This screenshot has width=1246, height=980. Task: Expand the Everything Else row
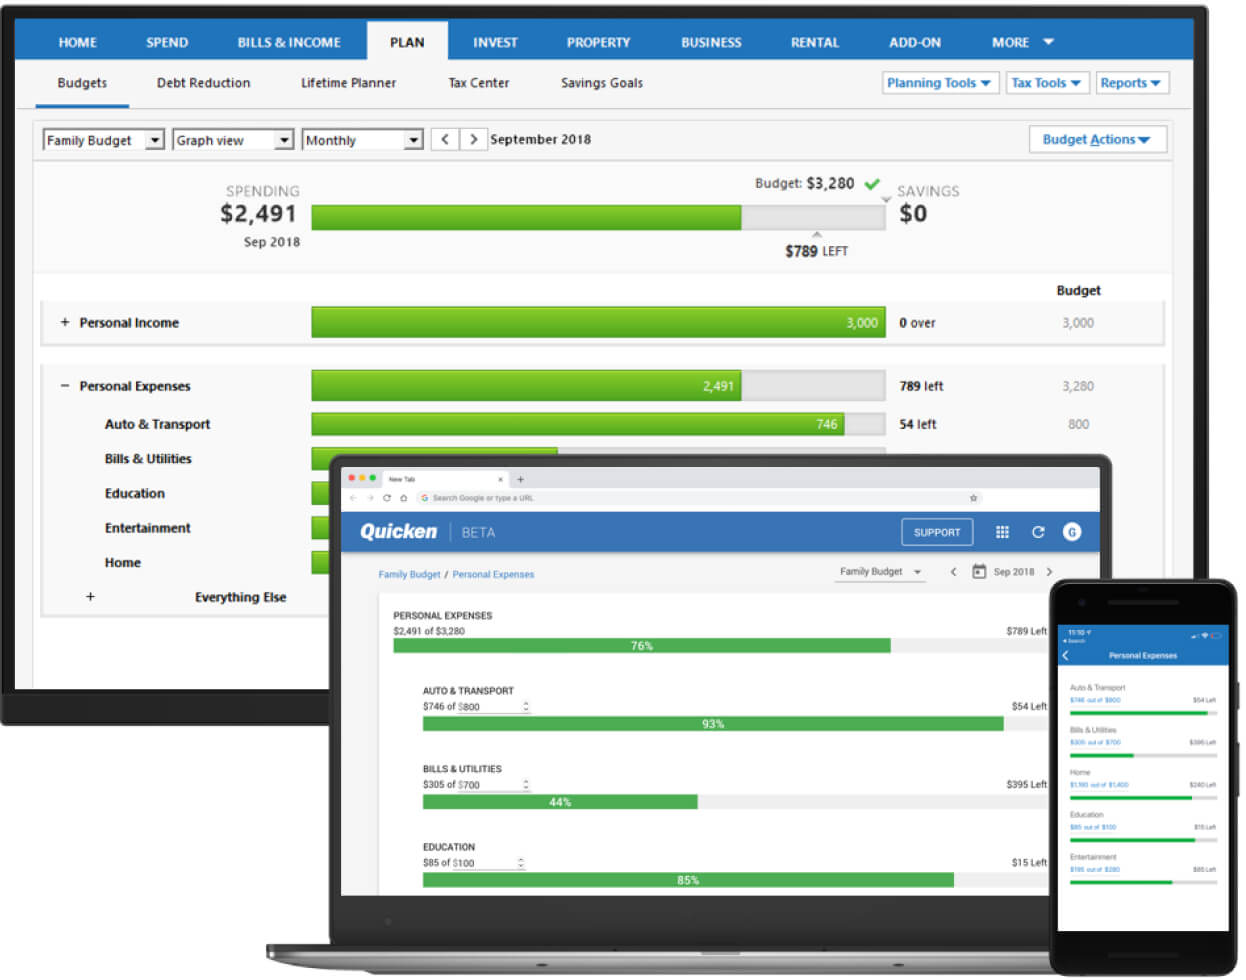click(x=90, y=596)
